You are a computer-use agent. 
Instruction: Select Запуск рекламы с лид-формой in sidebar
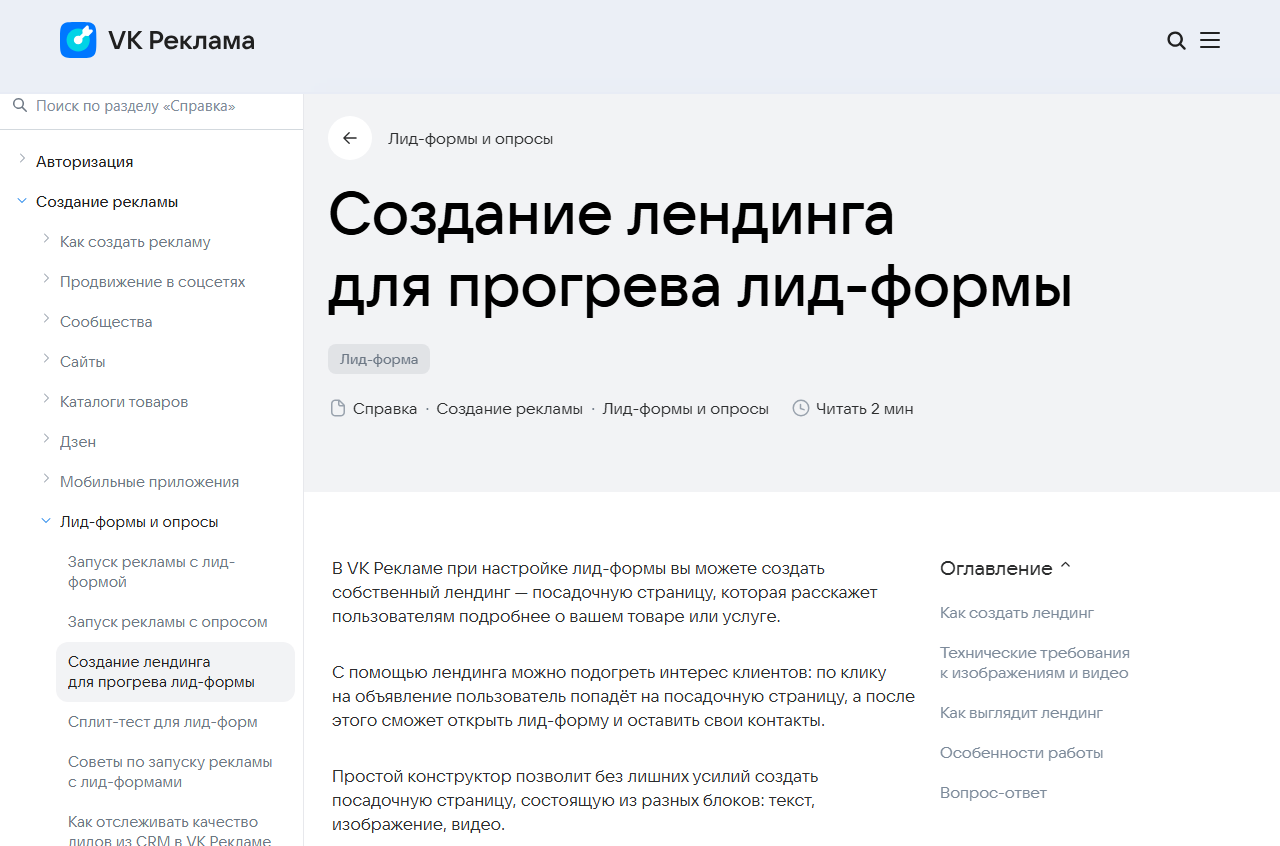(151, 572)
